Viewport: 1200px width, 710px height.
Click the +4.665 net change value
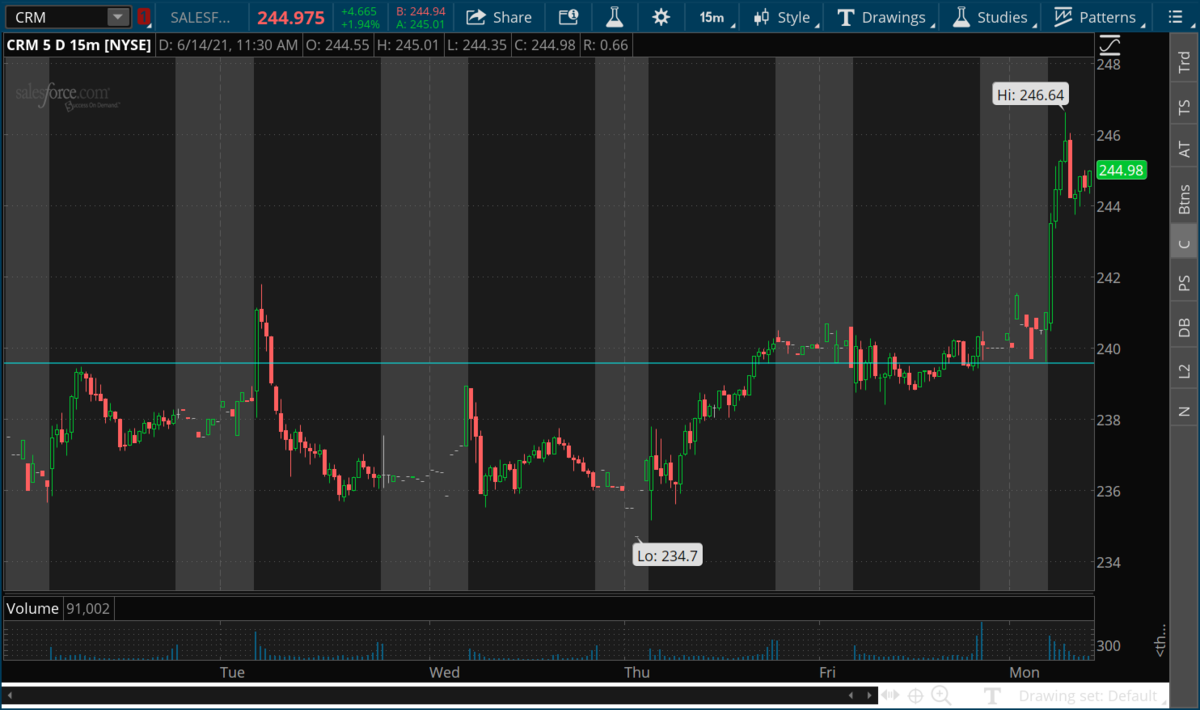[x=359, y=11]
